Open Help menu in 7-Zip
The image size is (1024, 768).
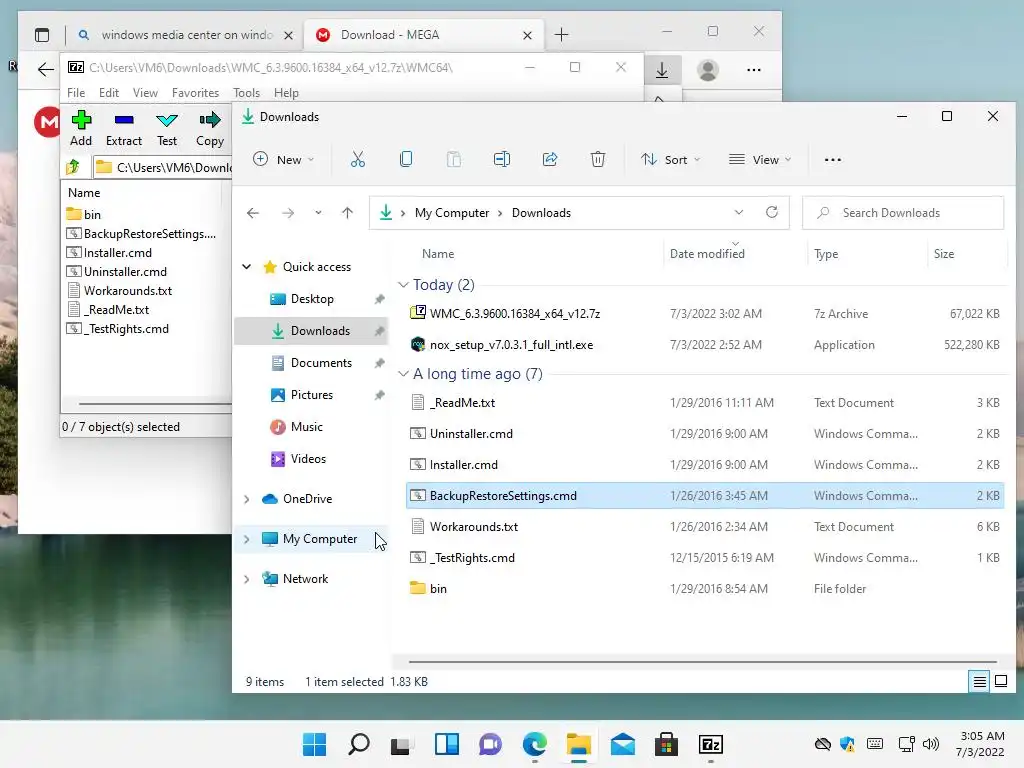286,93
